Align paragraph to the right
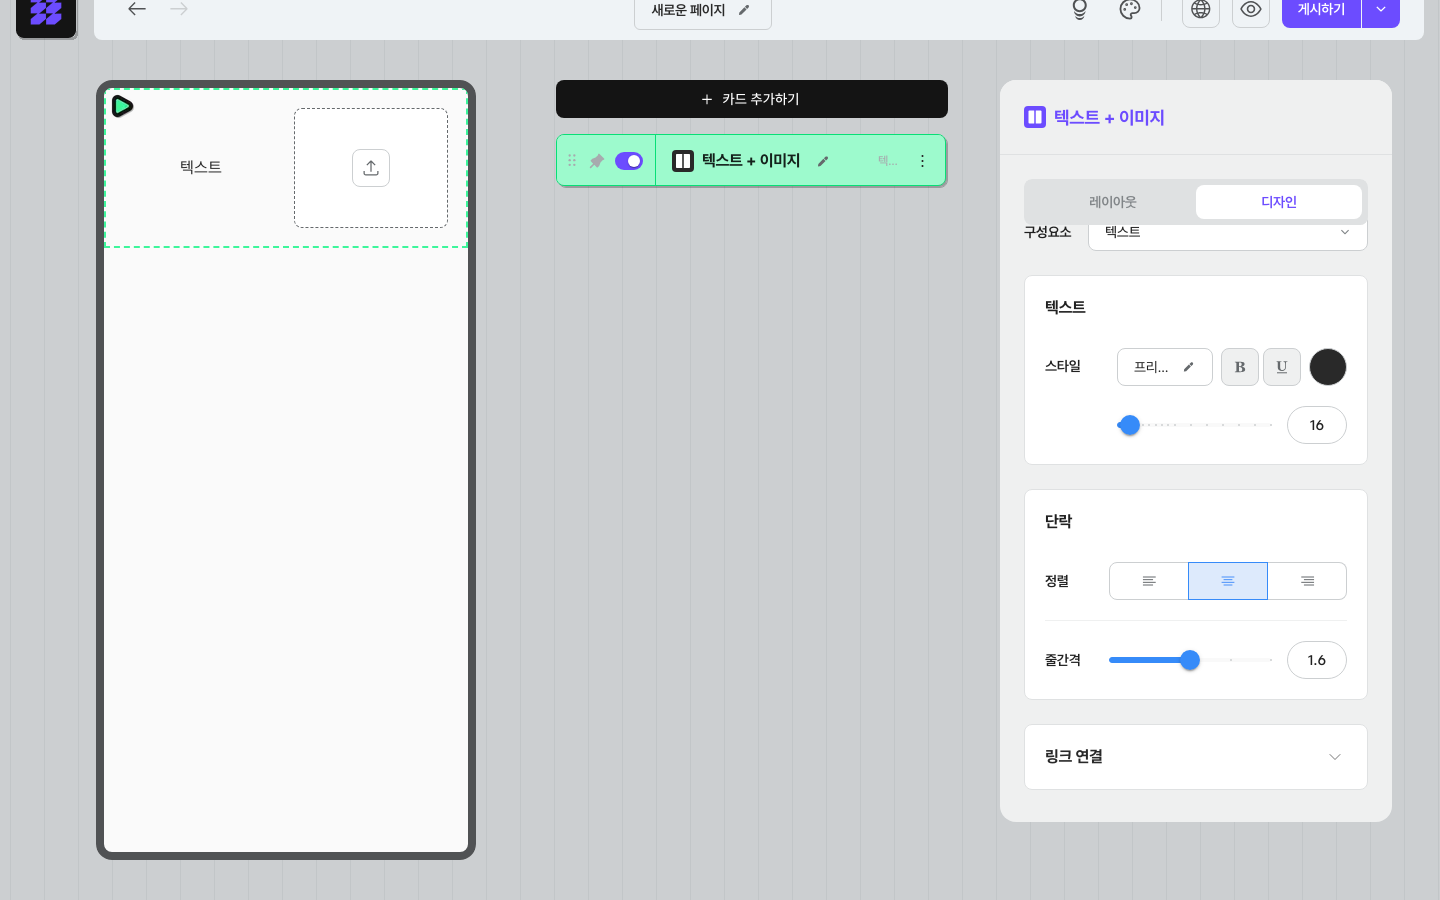 [1307, 581]
